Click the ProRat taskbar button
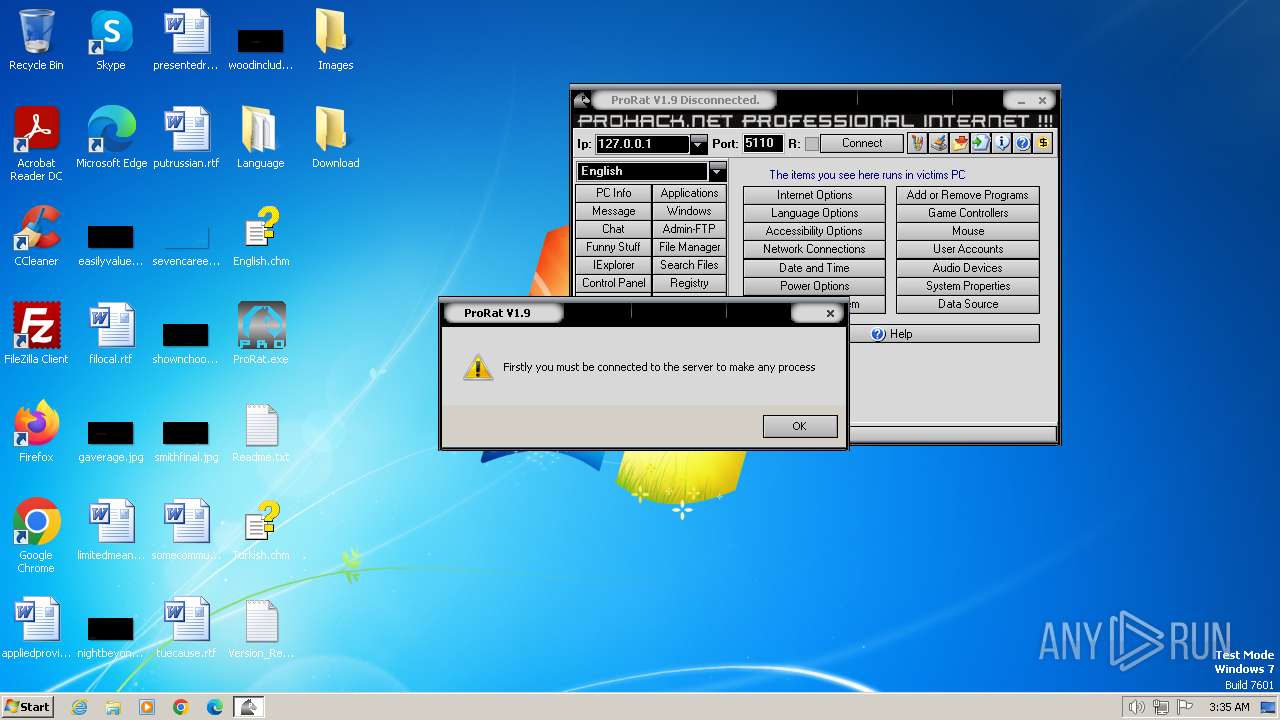Viewport: 1280px width, 720px height. click(x=248, y=707)
